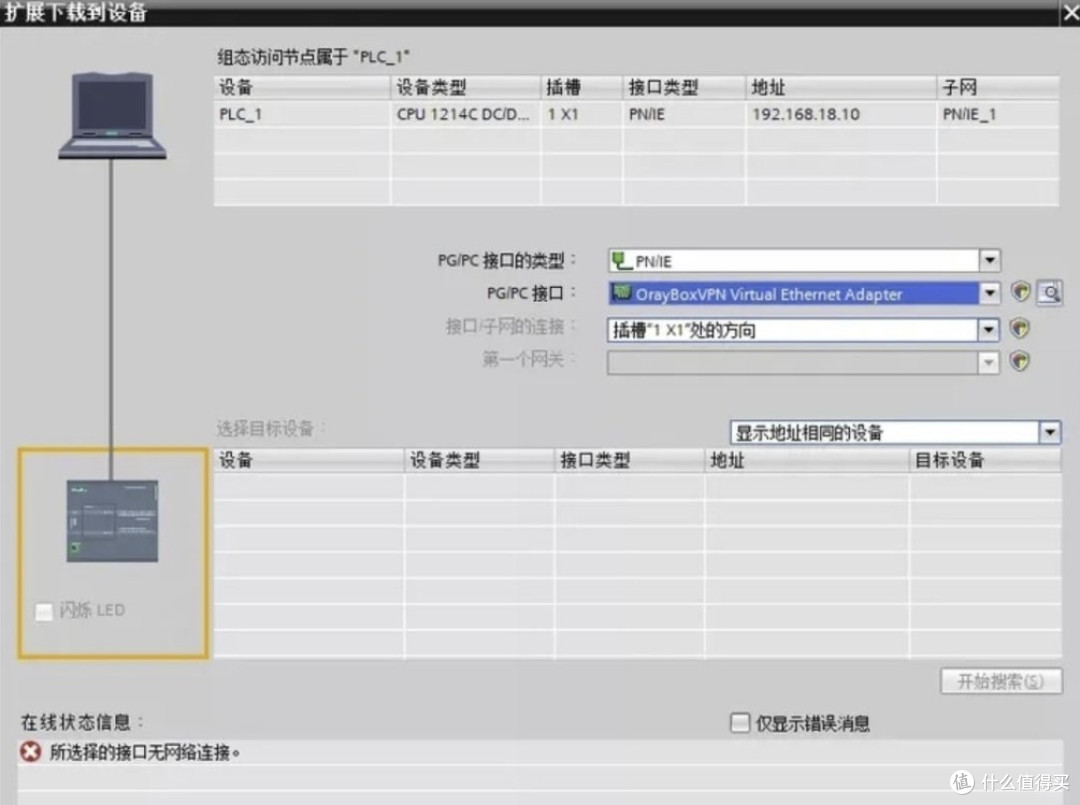Click the OrayBoxVPN Virtual Ethernet Adapter text
Viewport: 1080px width, 805px height.
click(x=769, y=295)
